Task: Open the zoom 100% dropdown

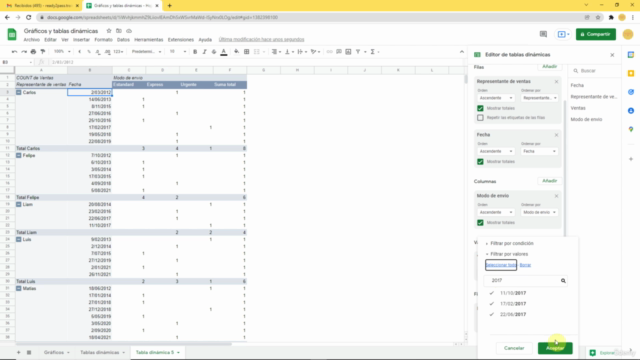Action: point(62,52)
